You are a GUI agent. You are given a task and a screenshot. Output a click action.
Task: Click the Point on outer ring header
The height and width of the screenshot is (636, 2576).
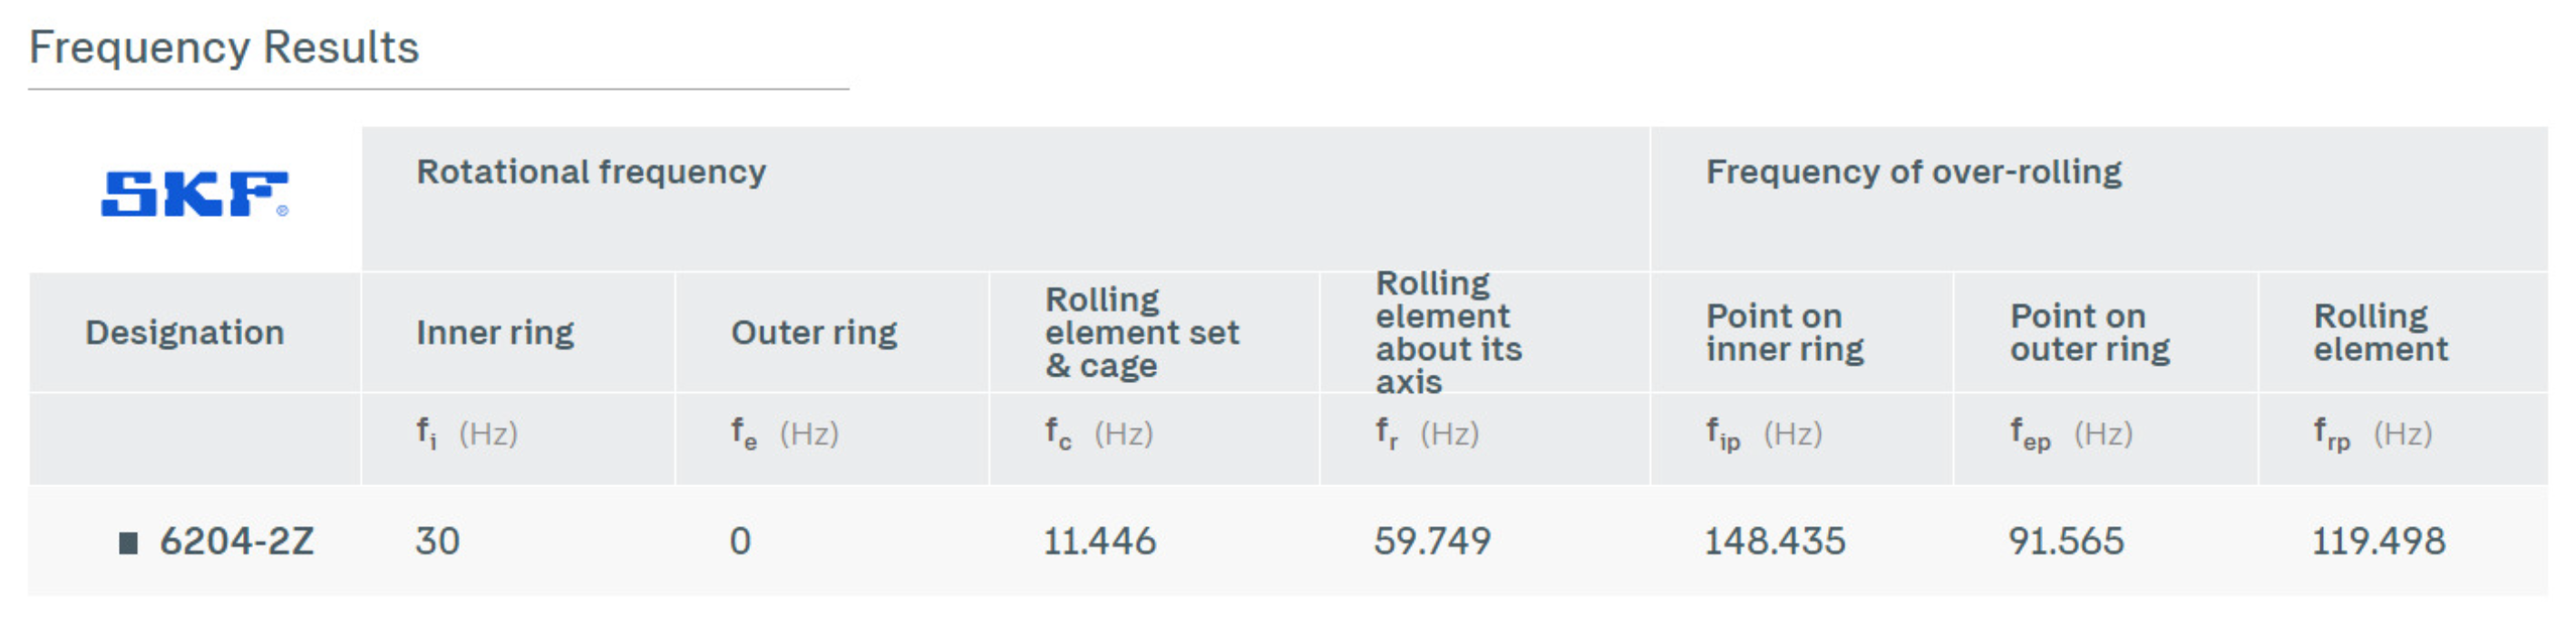coord(2090,332)
